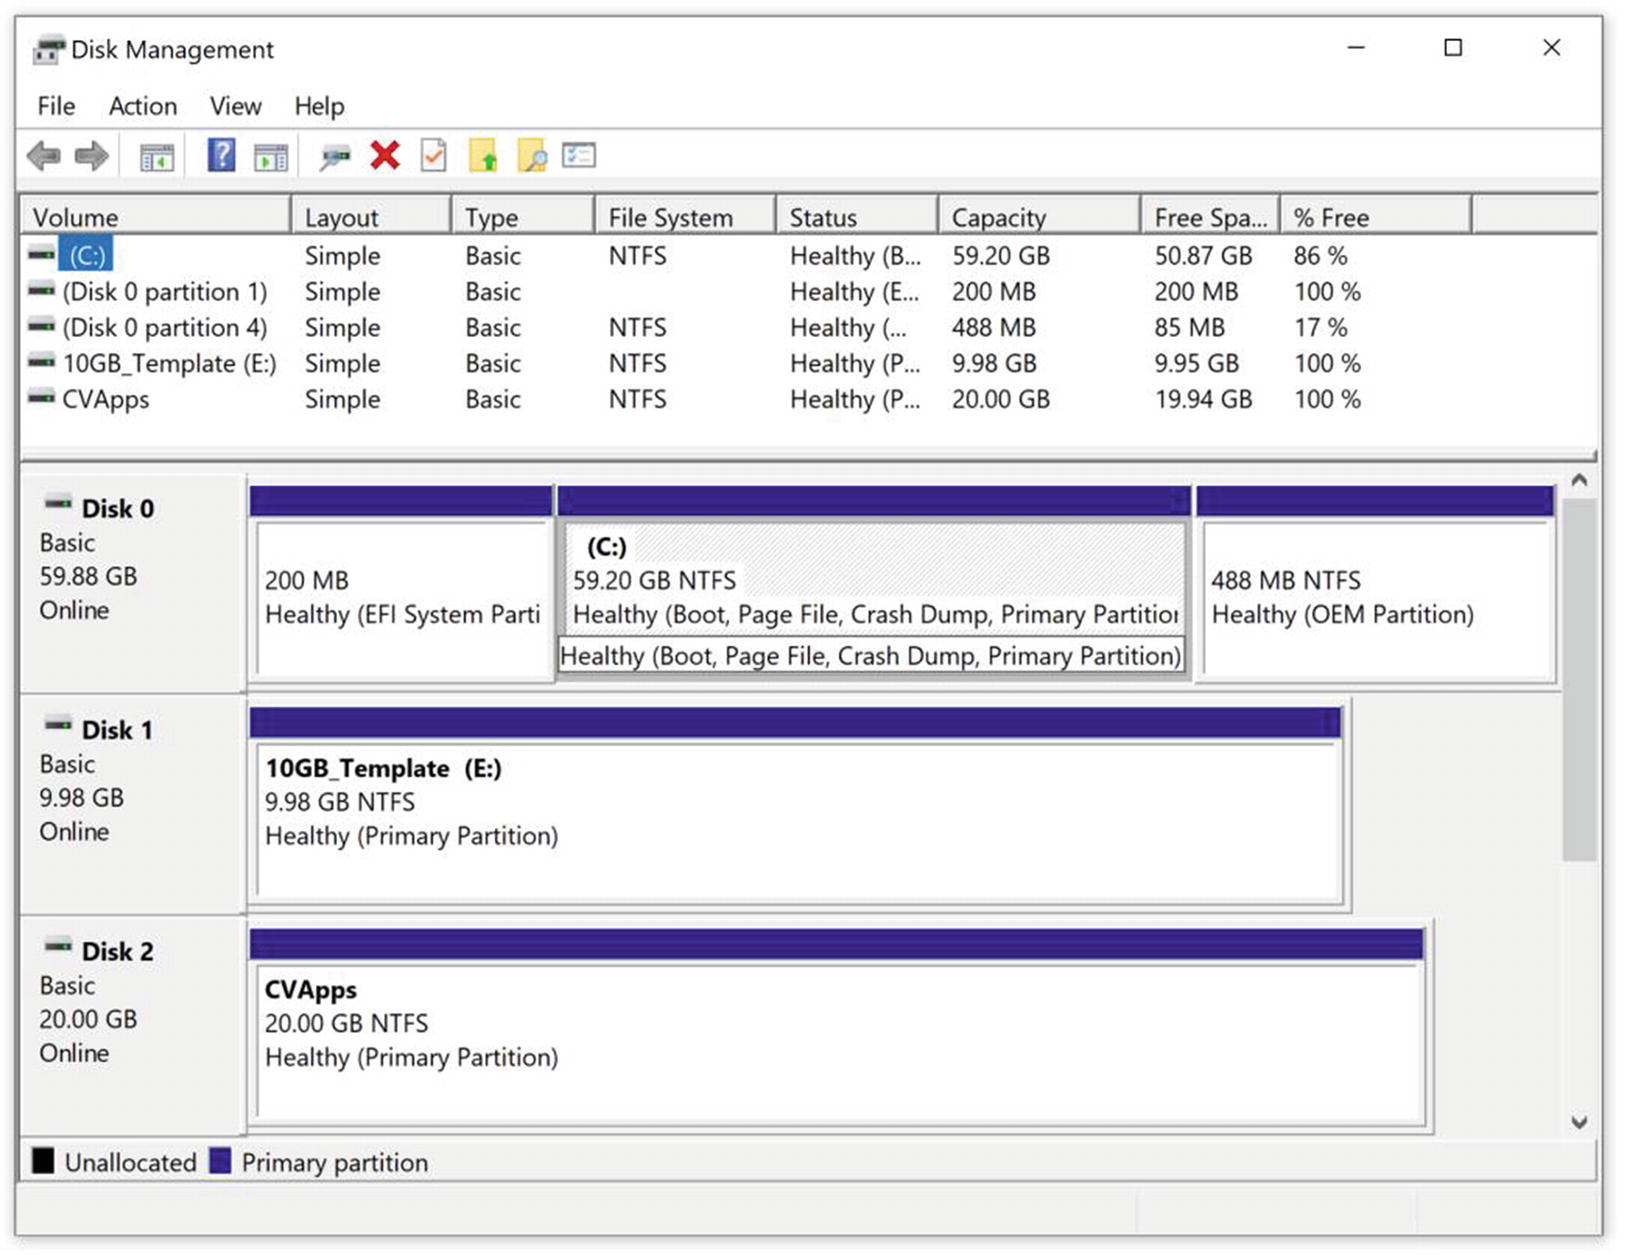Click the black Unallocated legend swatch

(x=43, y=1160)
